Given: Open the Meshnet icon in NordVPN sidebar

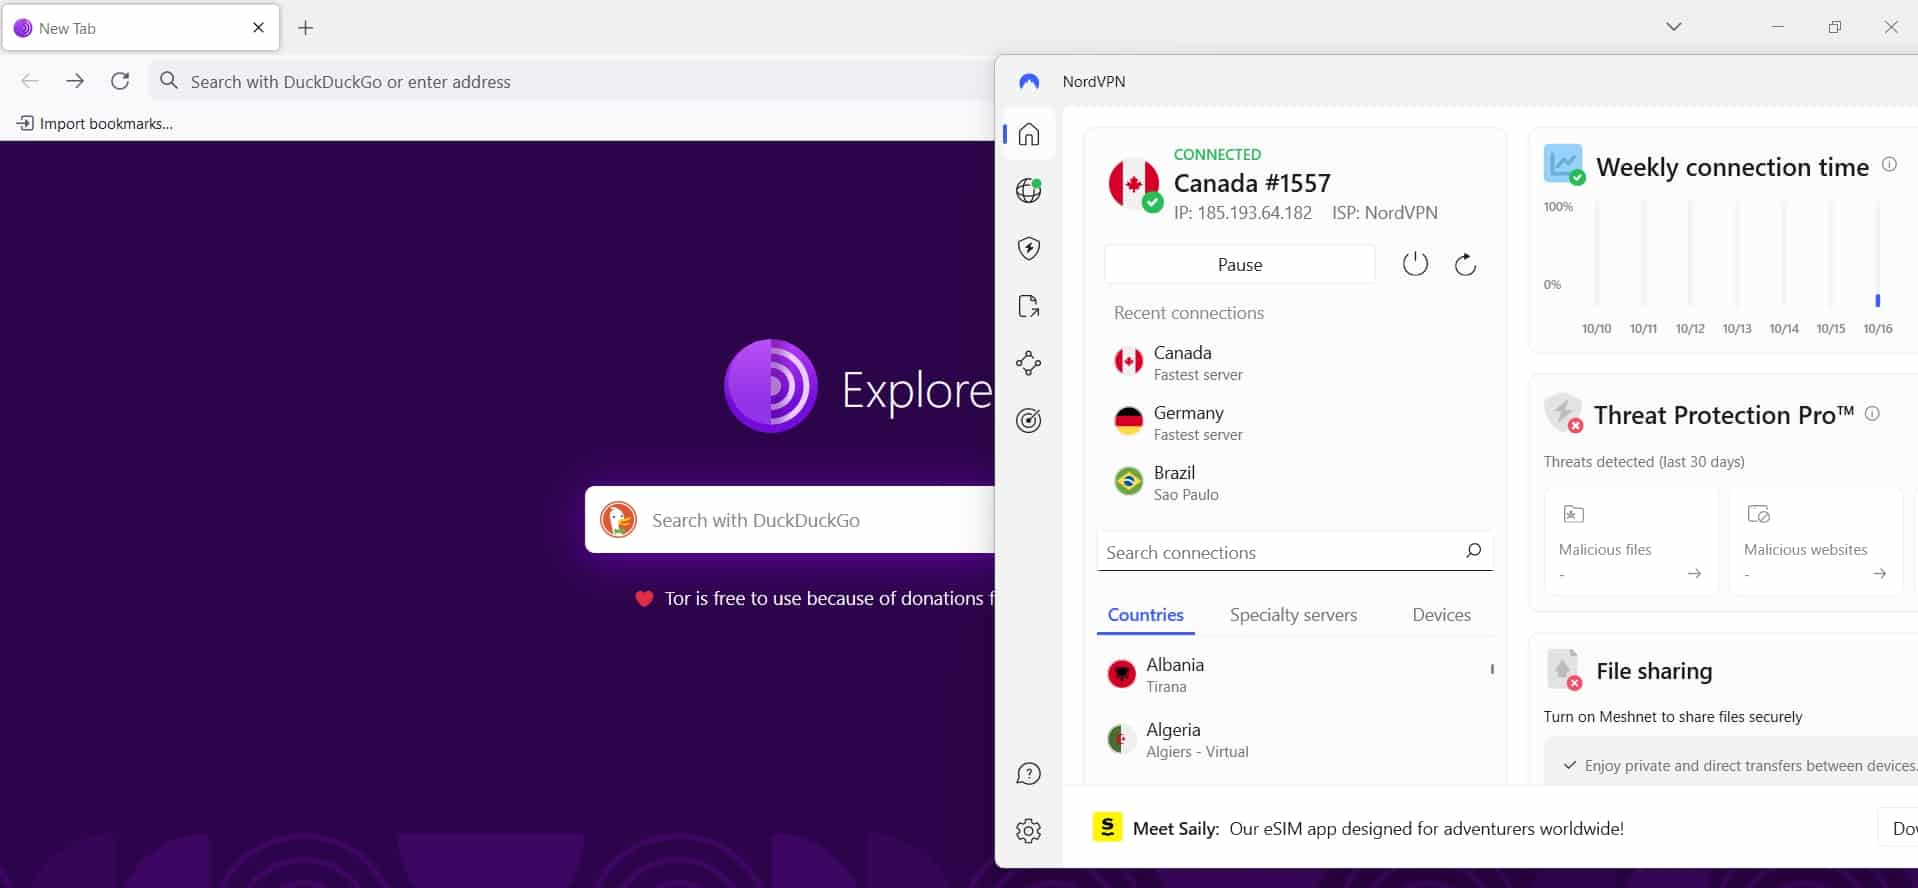Looking at the screenshot, I should (x=1029, y=363).
